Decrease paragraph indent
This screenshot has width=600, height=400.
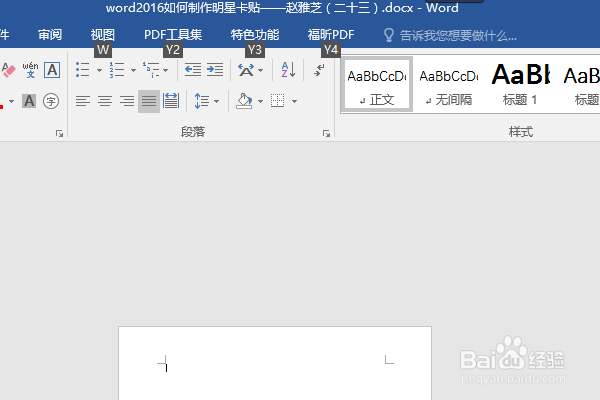pyautogui.click(x=193, y=70)
